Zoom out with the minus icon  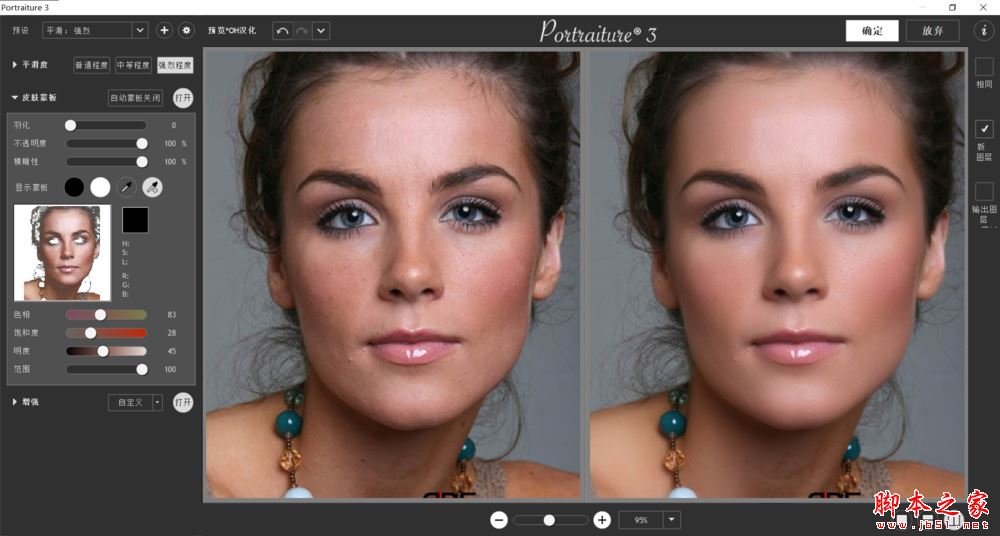[x=499, y=520]
